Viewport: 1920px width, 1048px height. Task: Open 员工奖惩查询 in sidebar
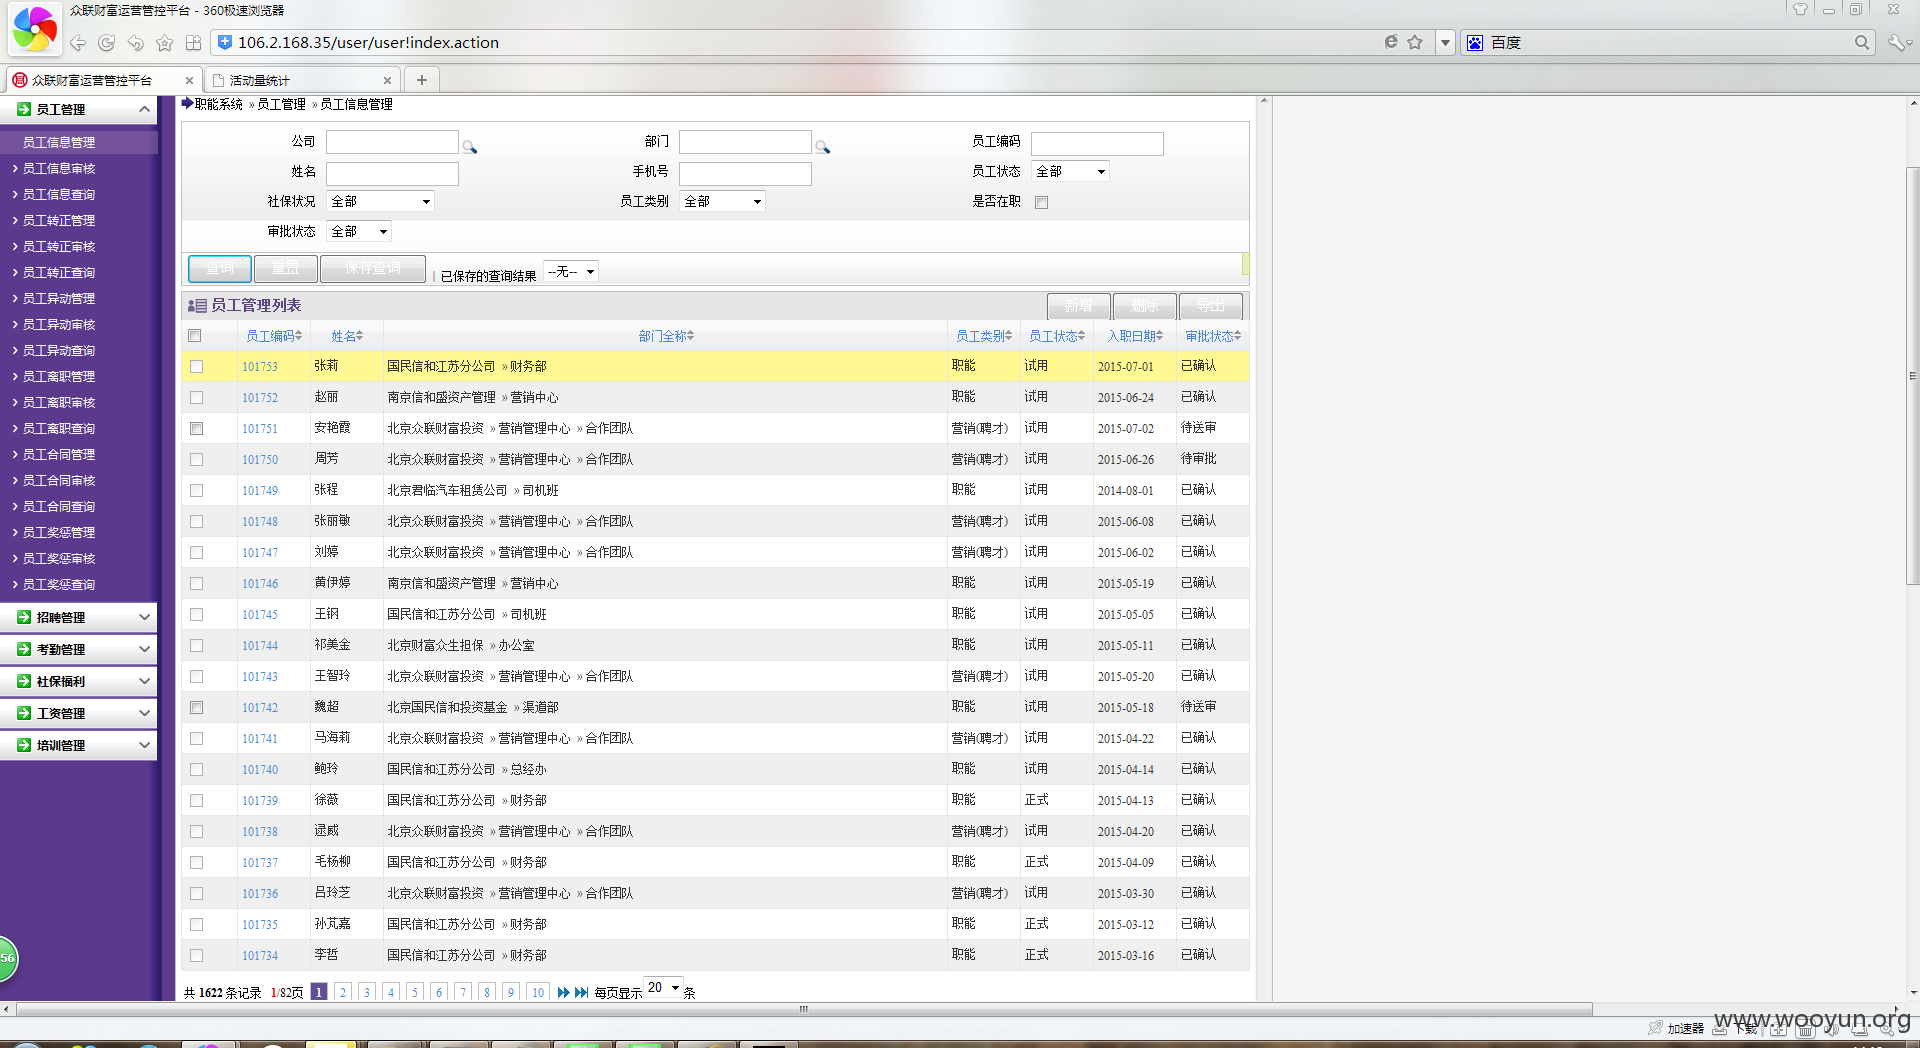click(x=59, y=585)
